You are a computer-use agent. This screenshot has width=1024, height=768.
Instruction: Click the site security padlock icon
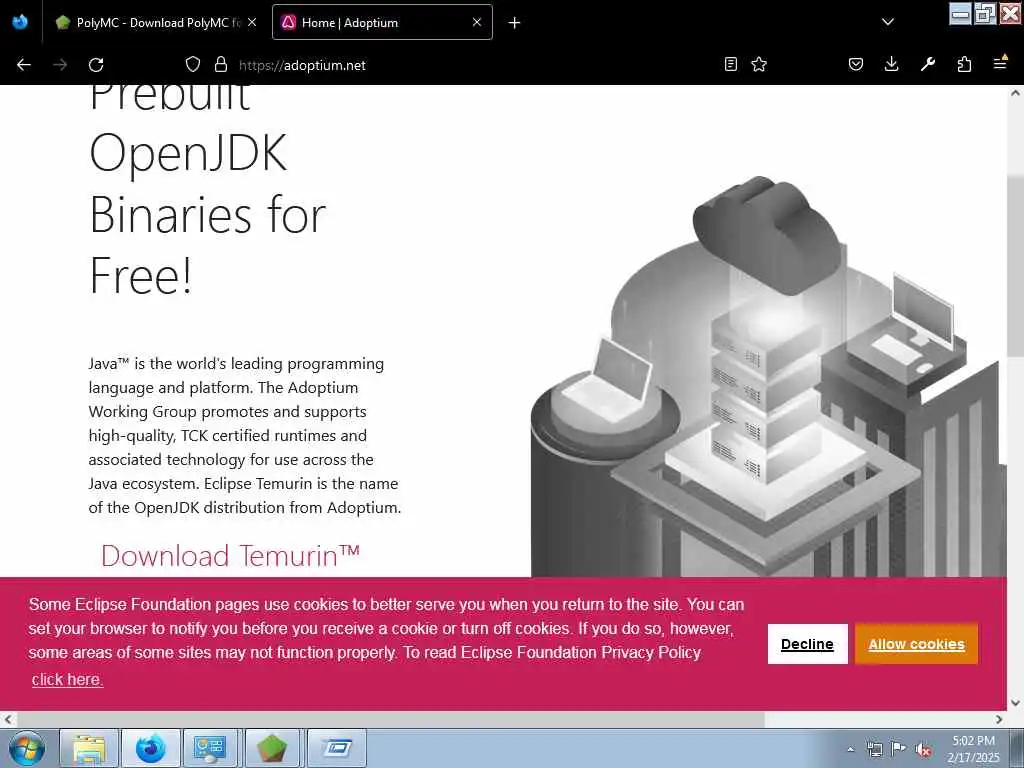click(221, 64)
